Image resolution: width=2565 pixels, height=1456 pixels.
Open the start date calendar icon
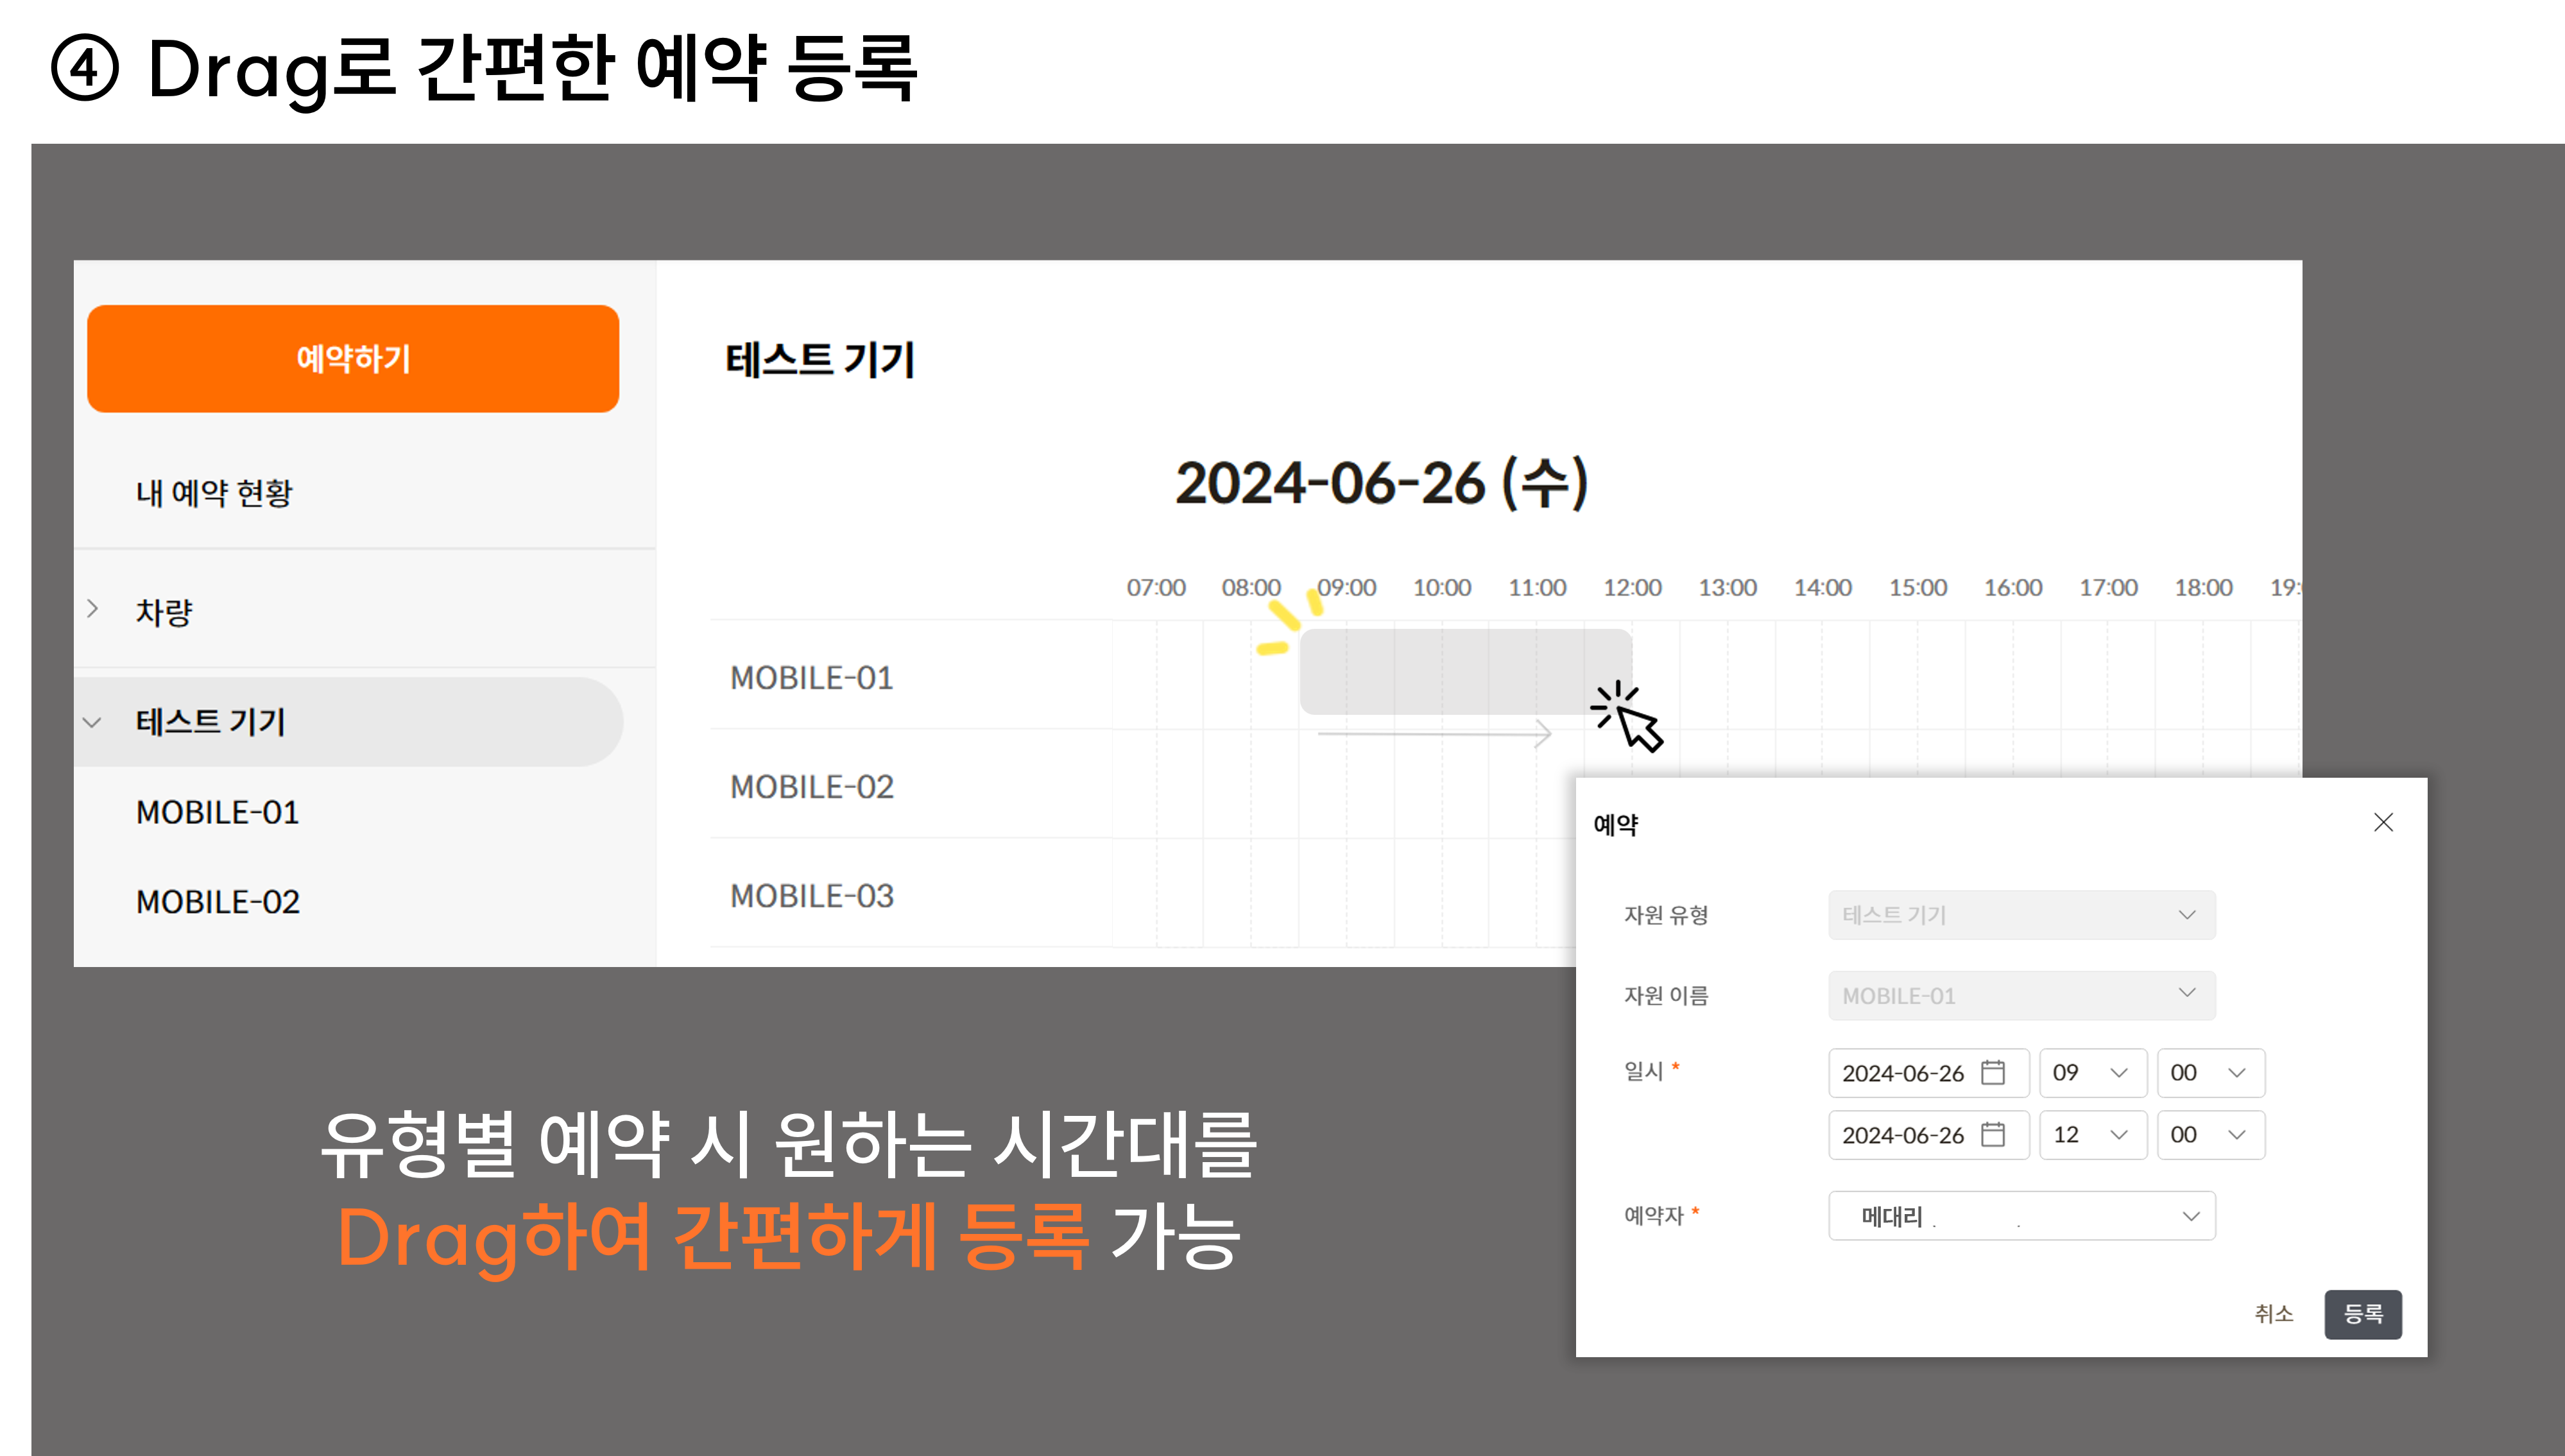1993,1073
